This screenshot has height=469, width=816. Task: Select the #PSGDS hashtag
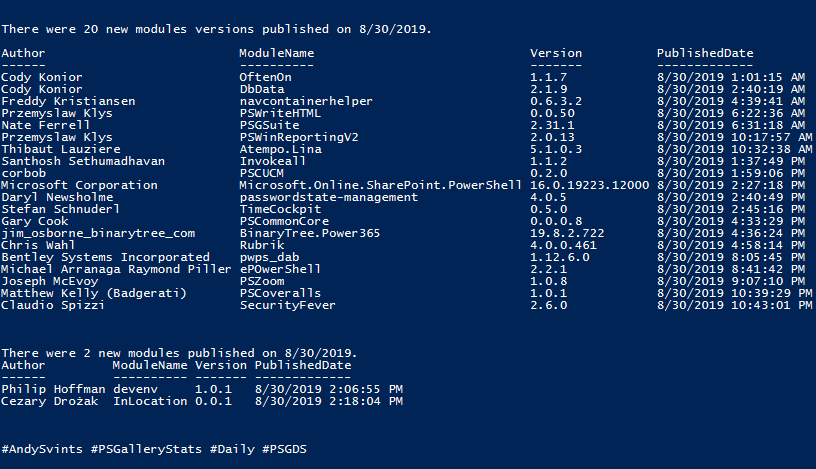coord(284,449)
